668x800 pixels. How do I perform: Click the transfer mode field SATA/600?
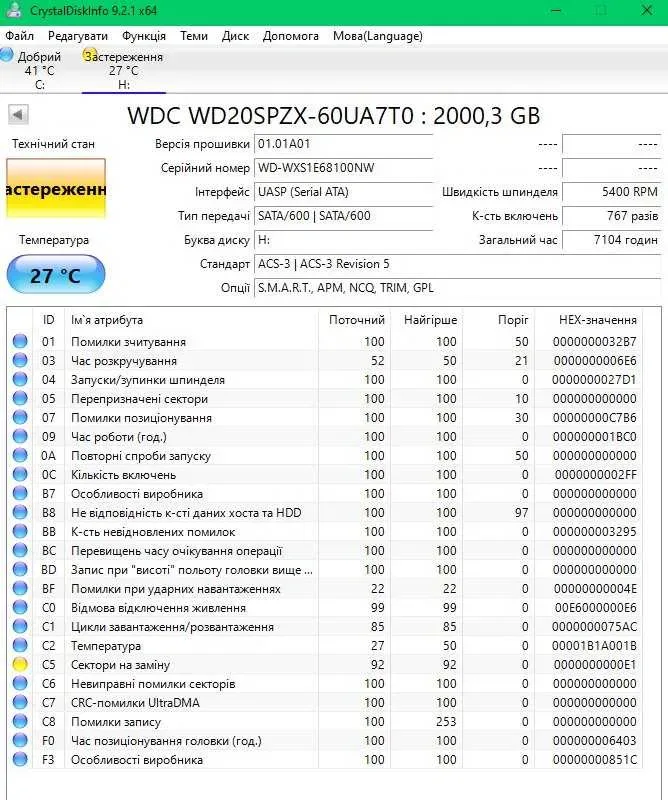343,216
